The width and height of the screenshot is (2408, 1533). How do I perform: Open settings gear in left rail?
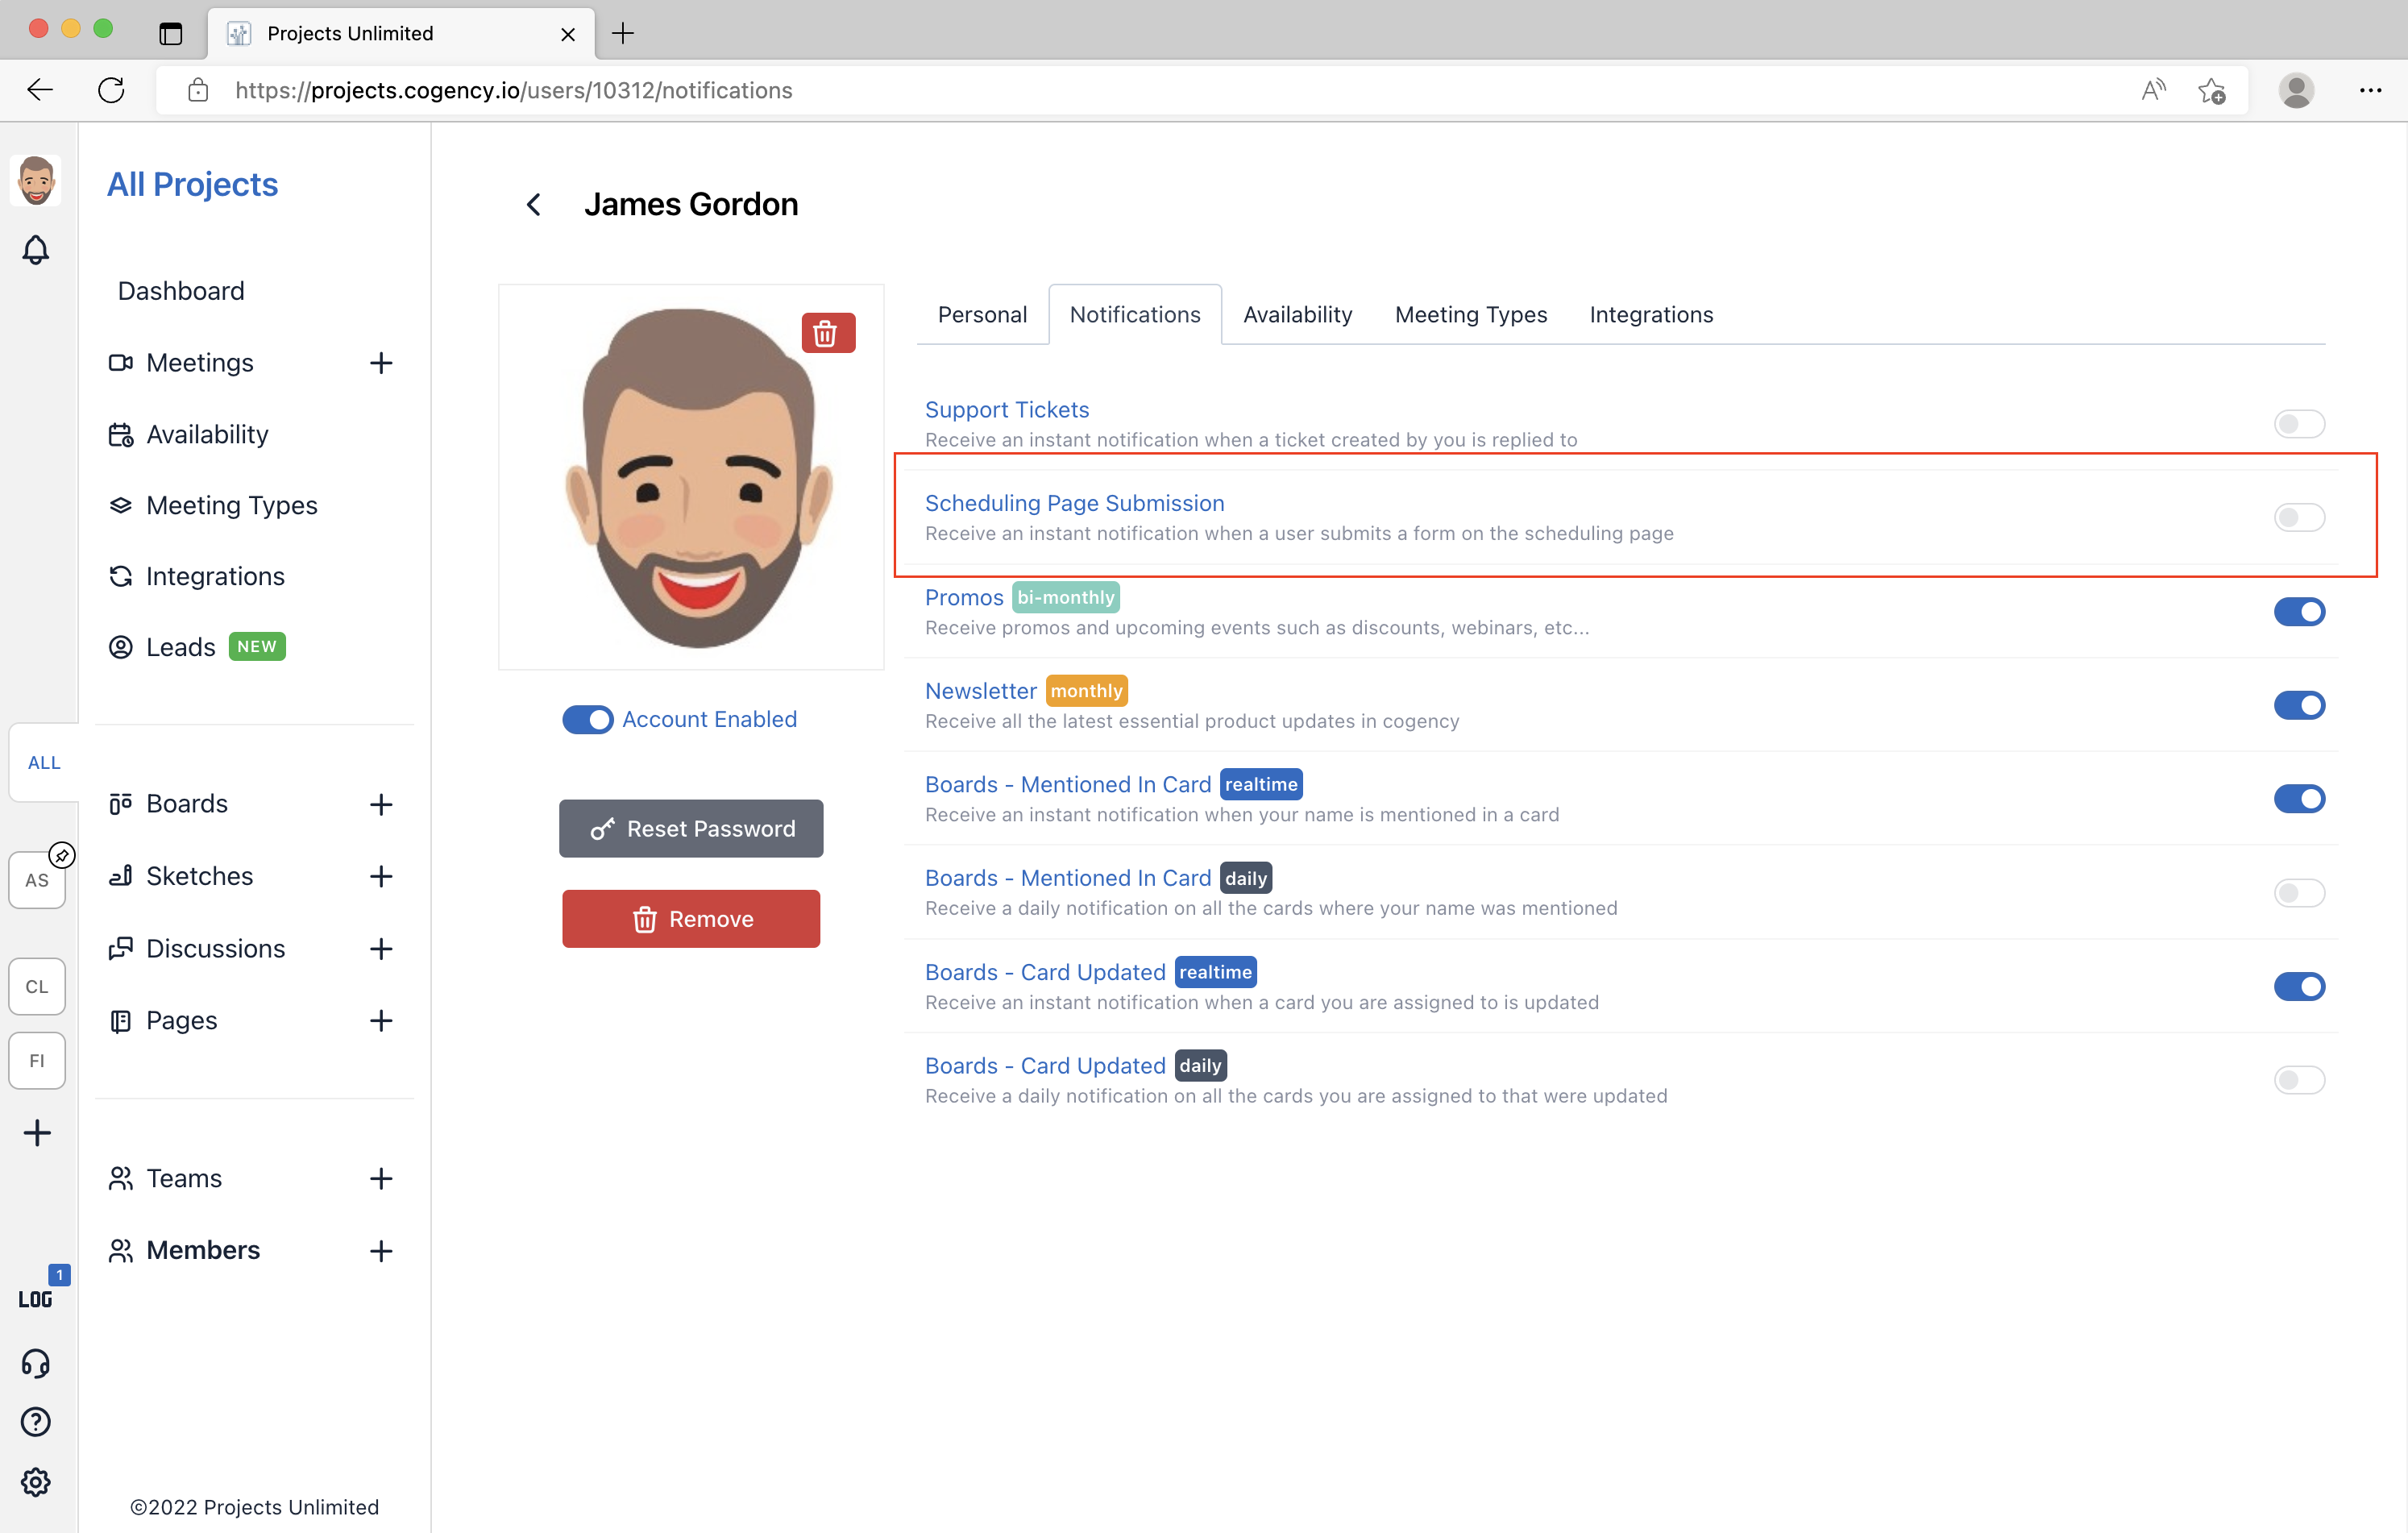[36, 1481]
